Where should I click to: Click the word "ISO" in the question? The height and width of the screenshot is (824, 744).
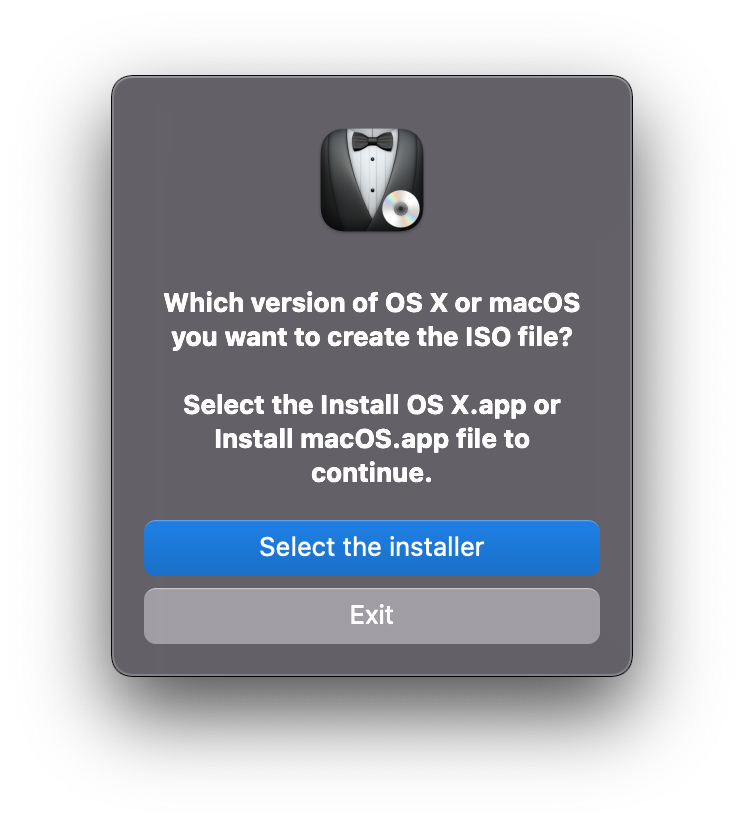tap(488, 337)
